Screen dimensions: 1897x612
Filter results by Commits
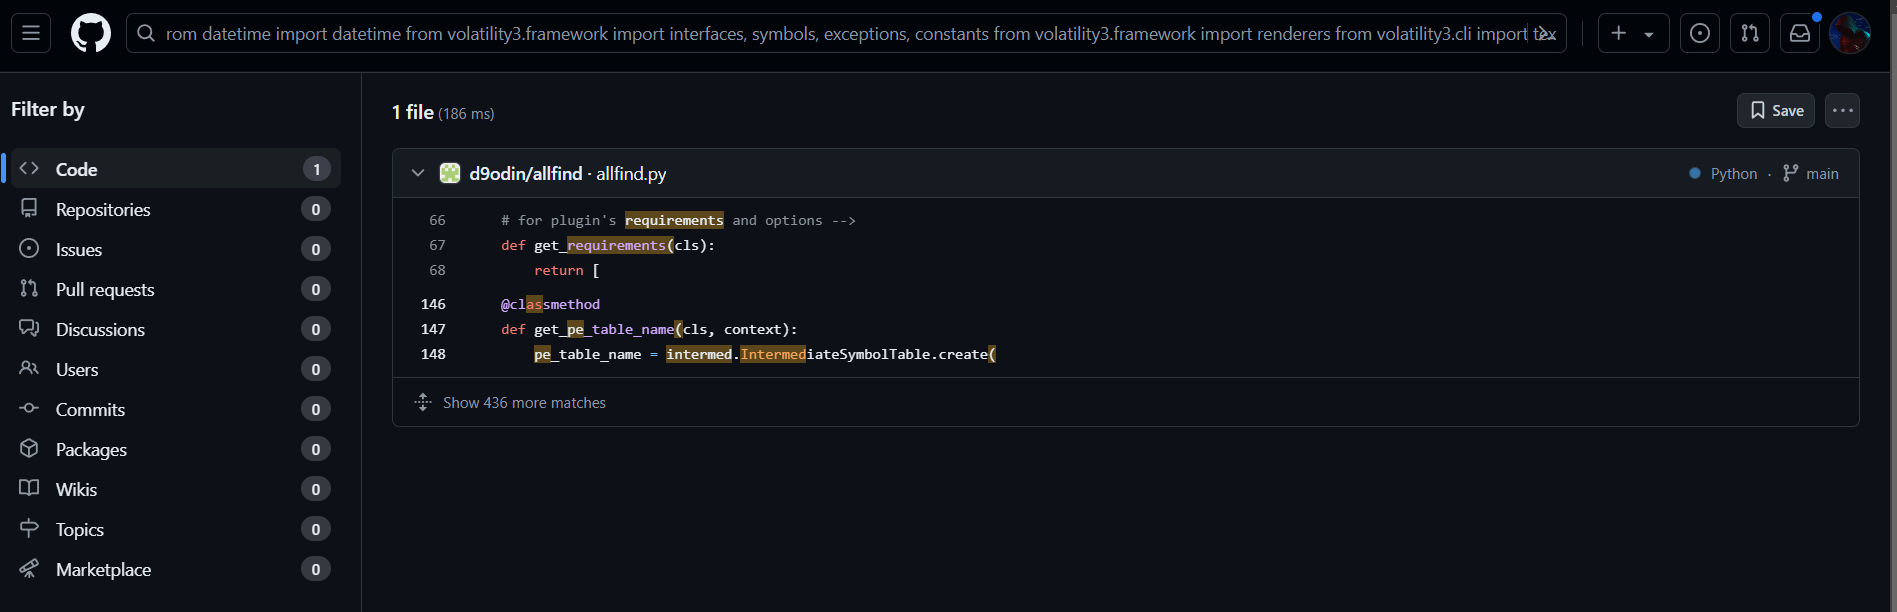[x=90, y=409]
